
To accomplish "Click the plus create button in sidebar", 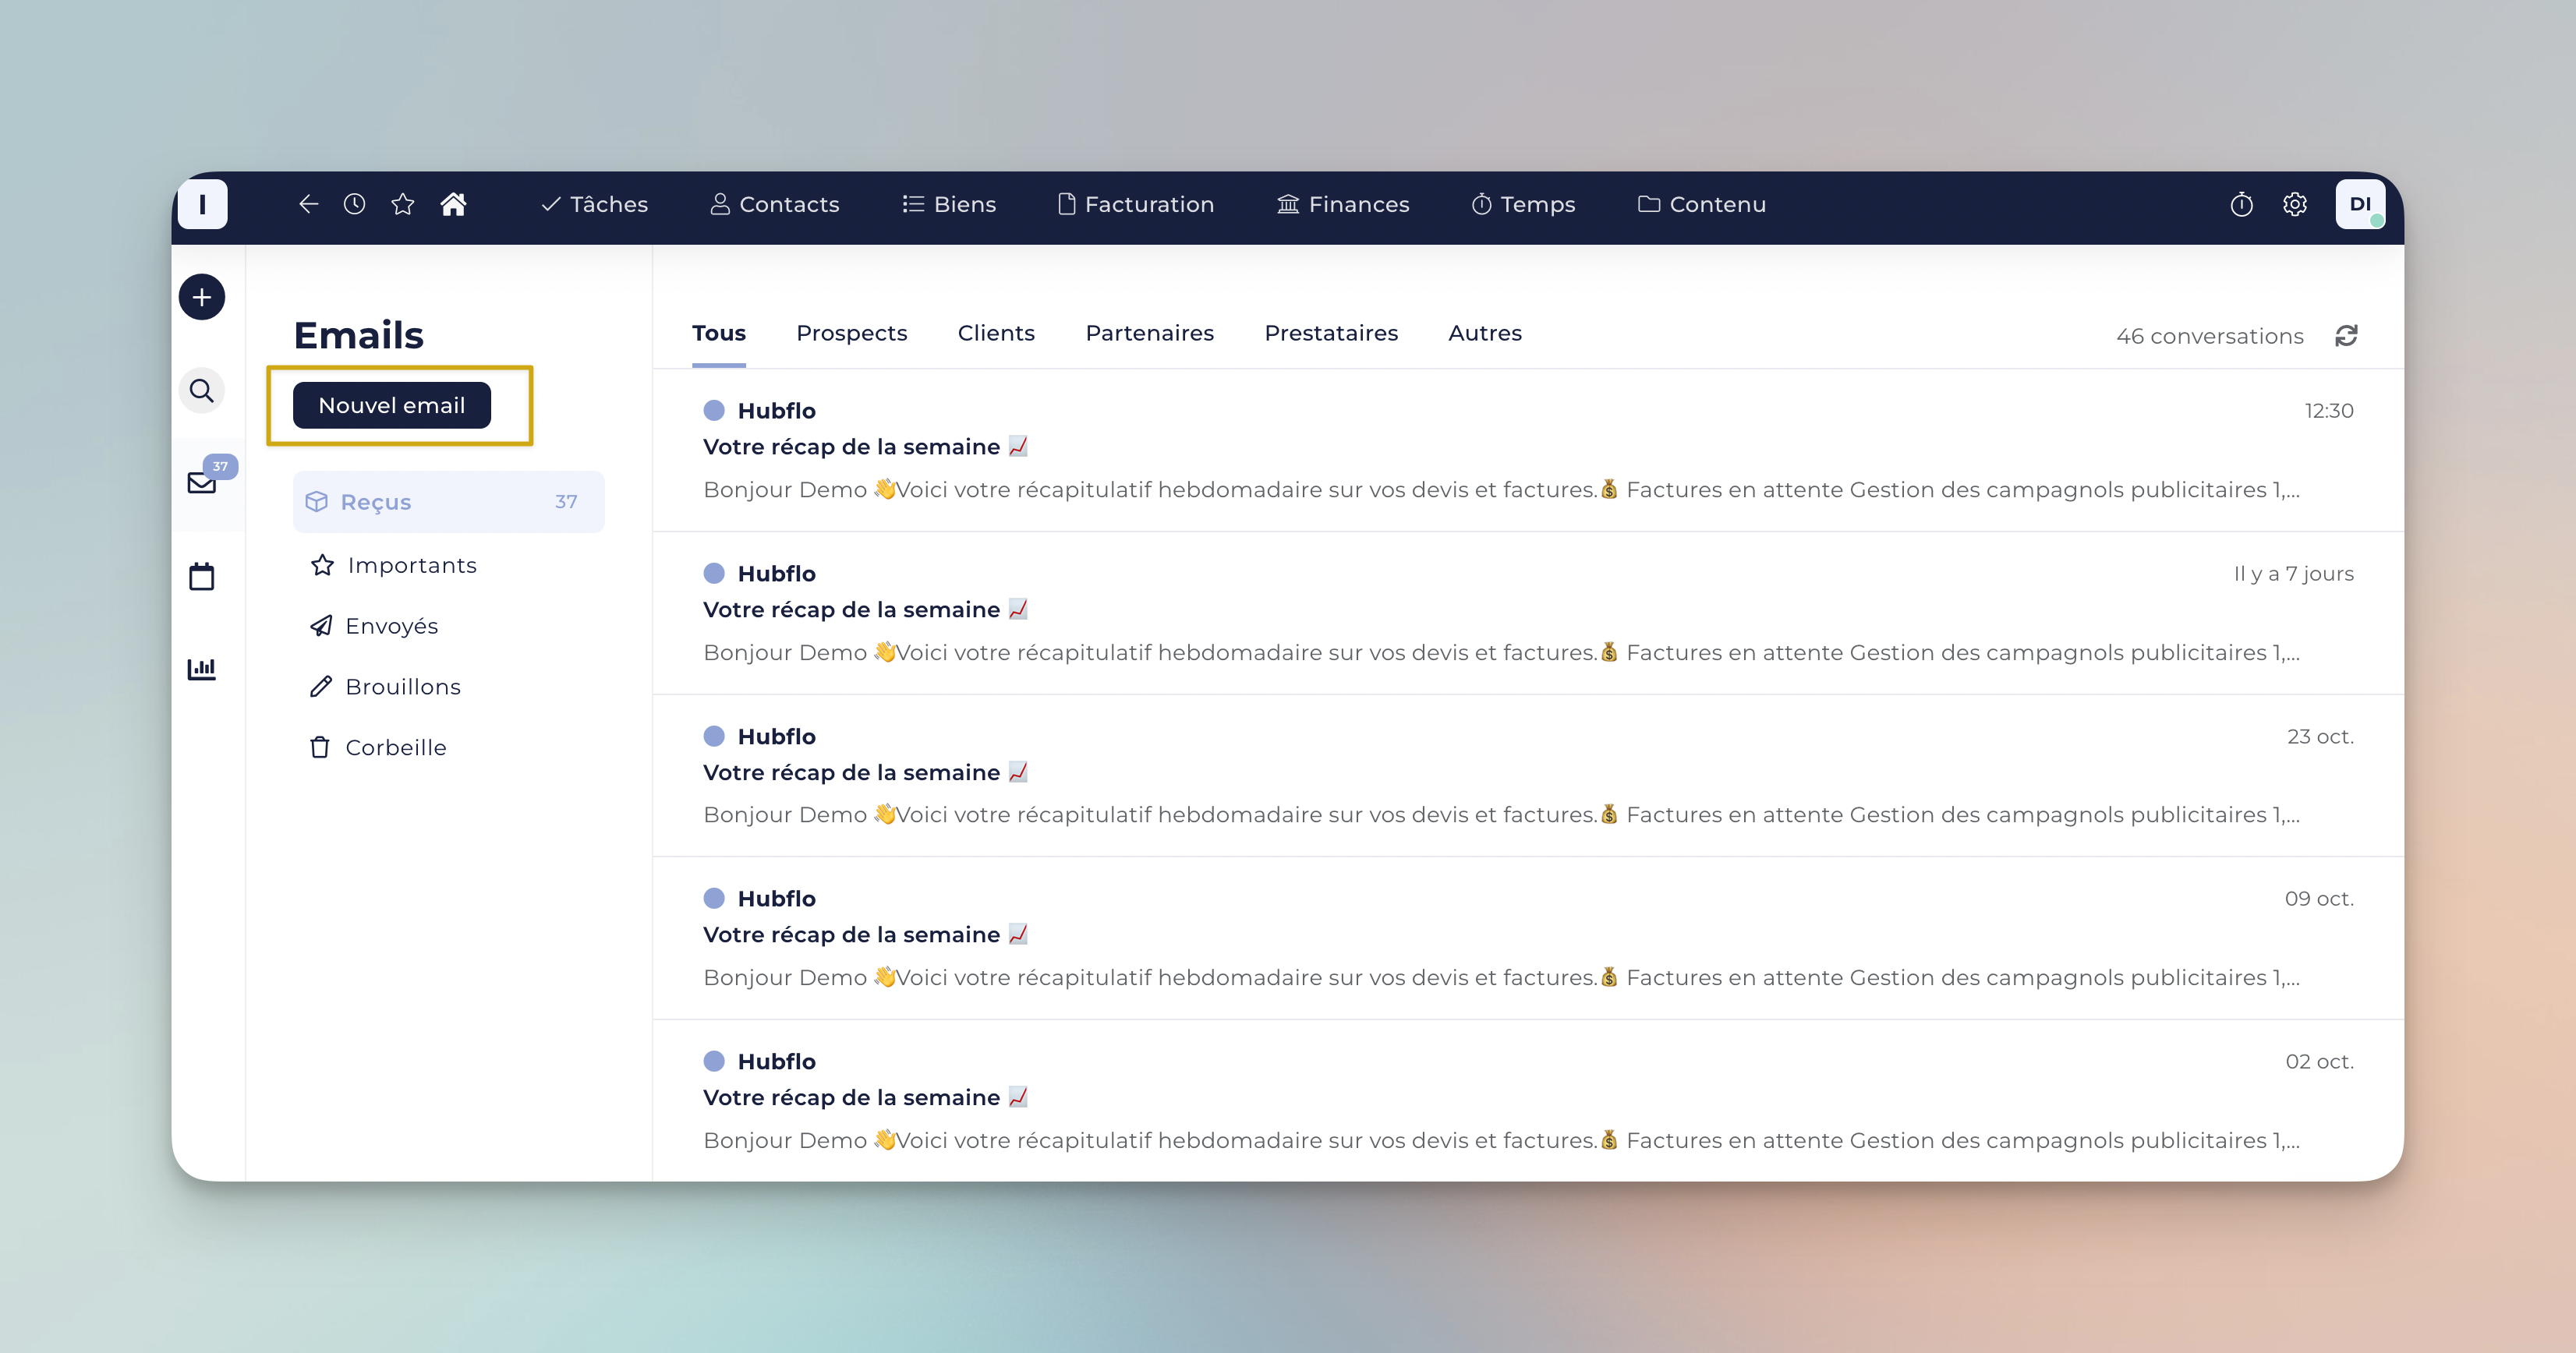I will [x=202, y=297].
